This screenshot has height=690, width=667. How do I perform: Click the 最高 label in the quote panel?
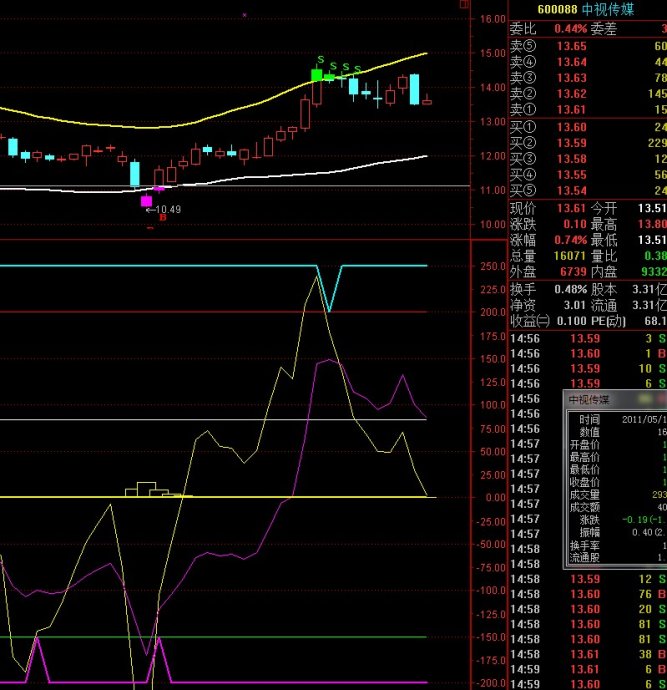604,224
